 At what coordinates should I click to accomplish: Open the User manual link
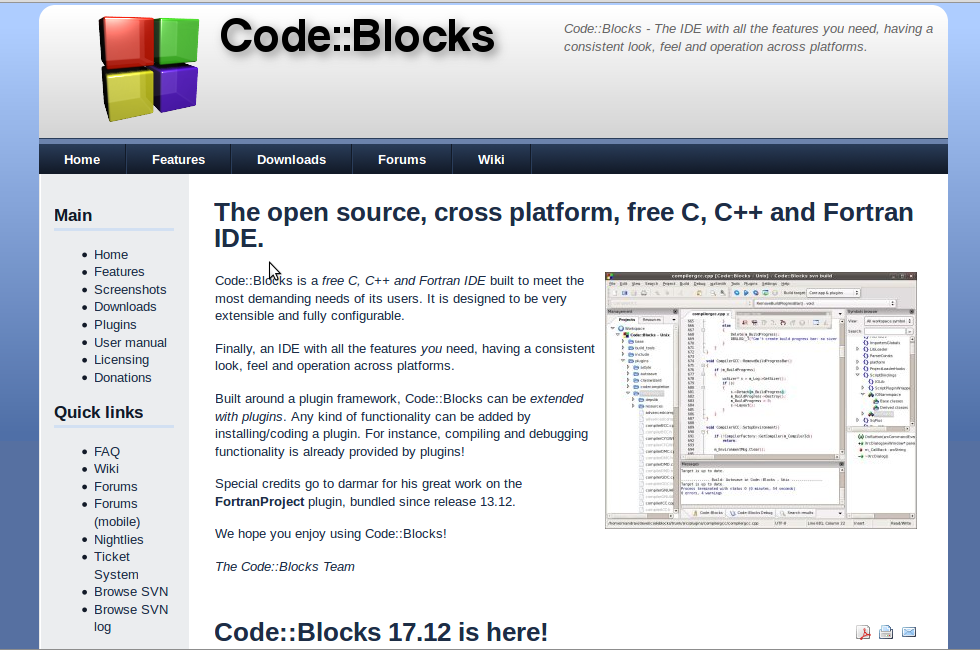tap(130, 342)
